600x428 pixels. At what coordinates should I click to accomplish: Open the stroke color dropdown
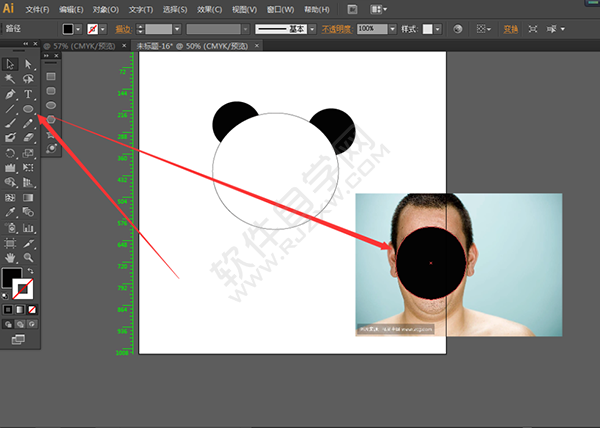pos(104,30)
